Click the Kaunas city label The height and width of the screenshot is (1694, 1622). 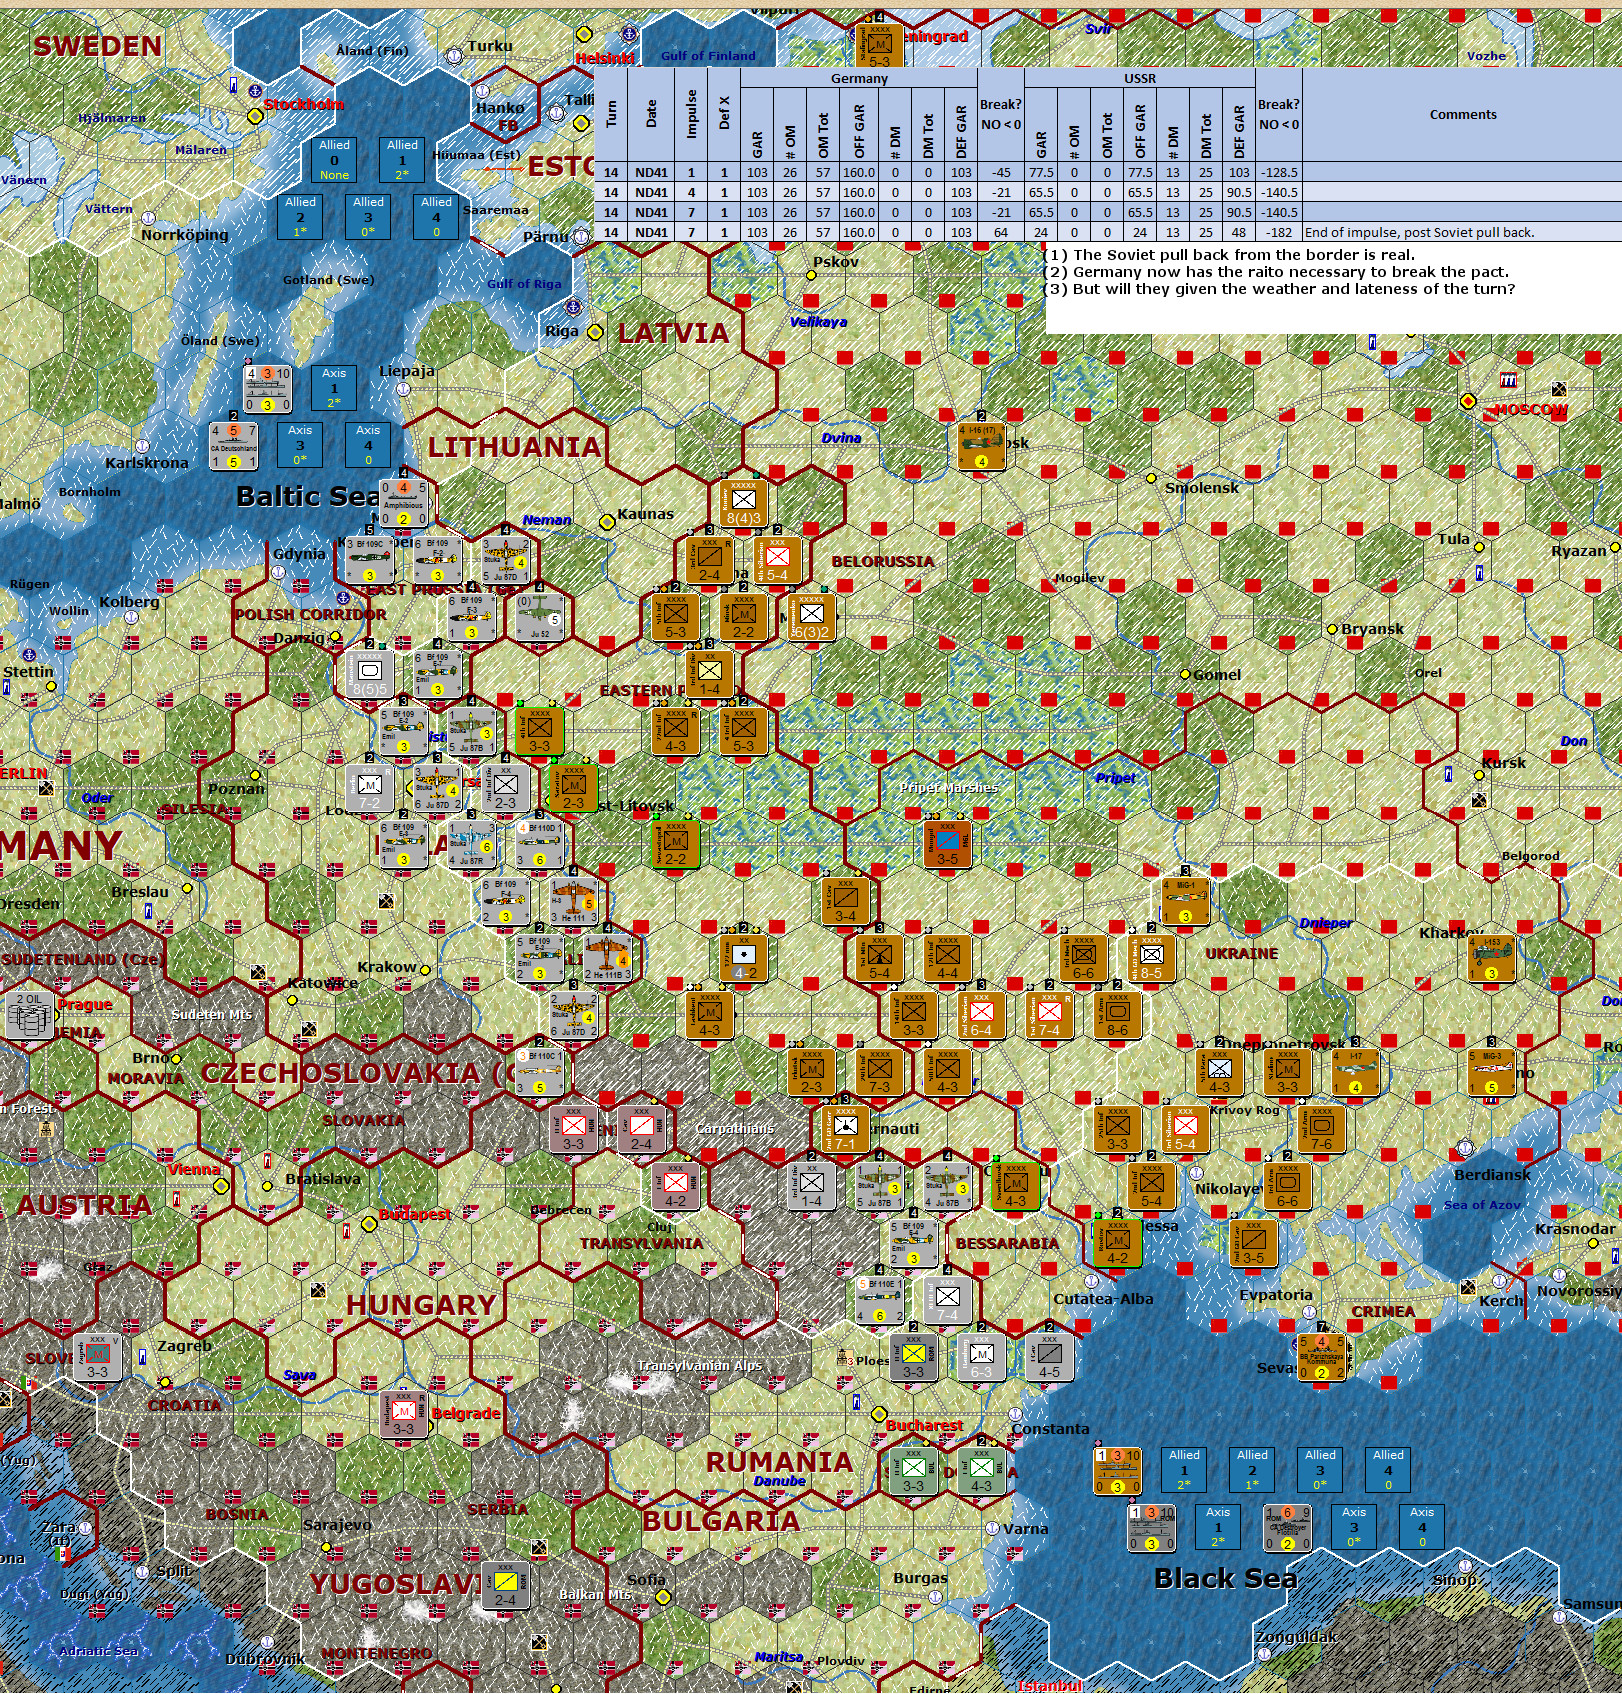646,514
